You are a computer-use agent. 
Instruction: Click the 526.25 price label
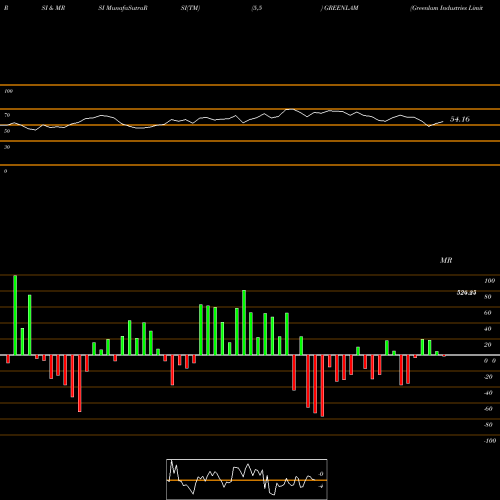point(466,293)
